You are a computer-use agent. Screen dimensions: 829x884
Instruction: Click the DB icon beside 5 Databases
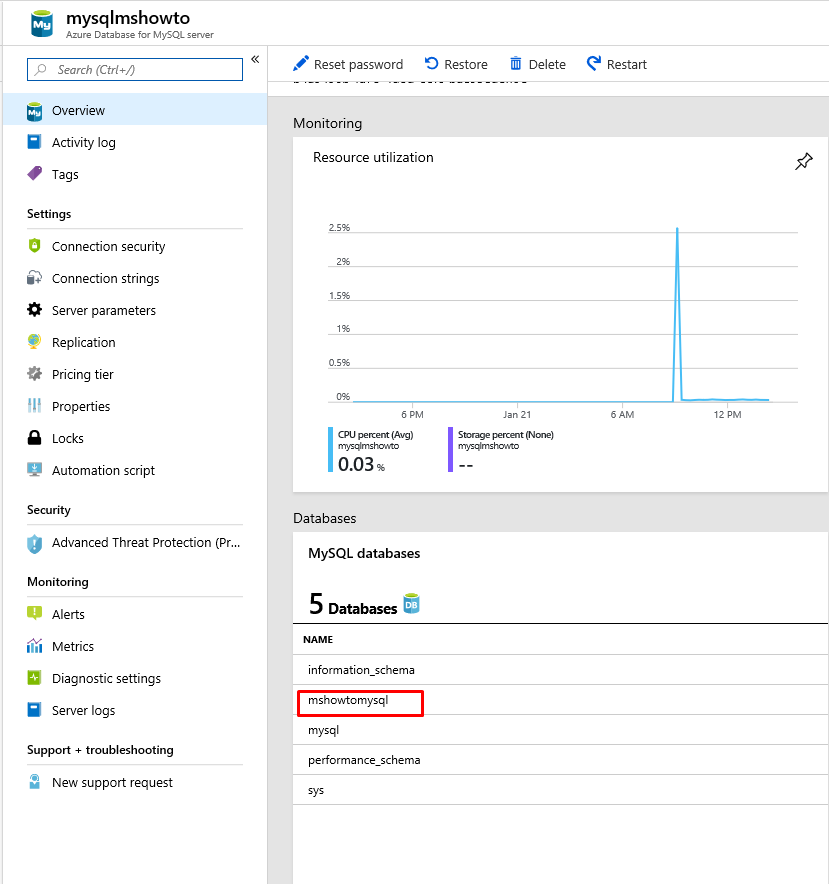[412, 604]
